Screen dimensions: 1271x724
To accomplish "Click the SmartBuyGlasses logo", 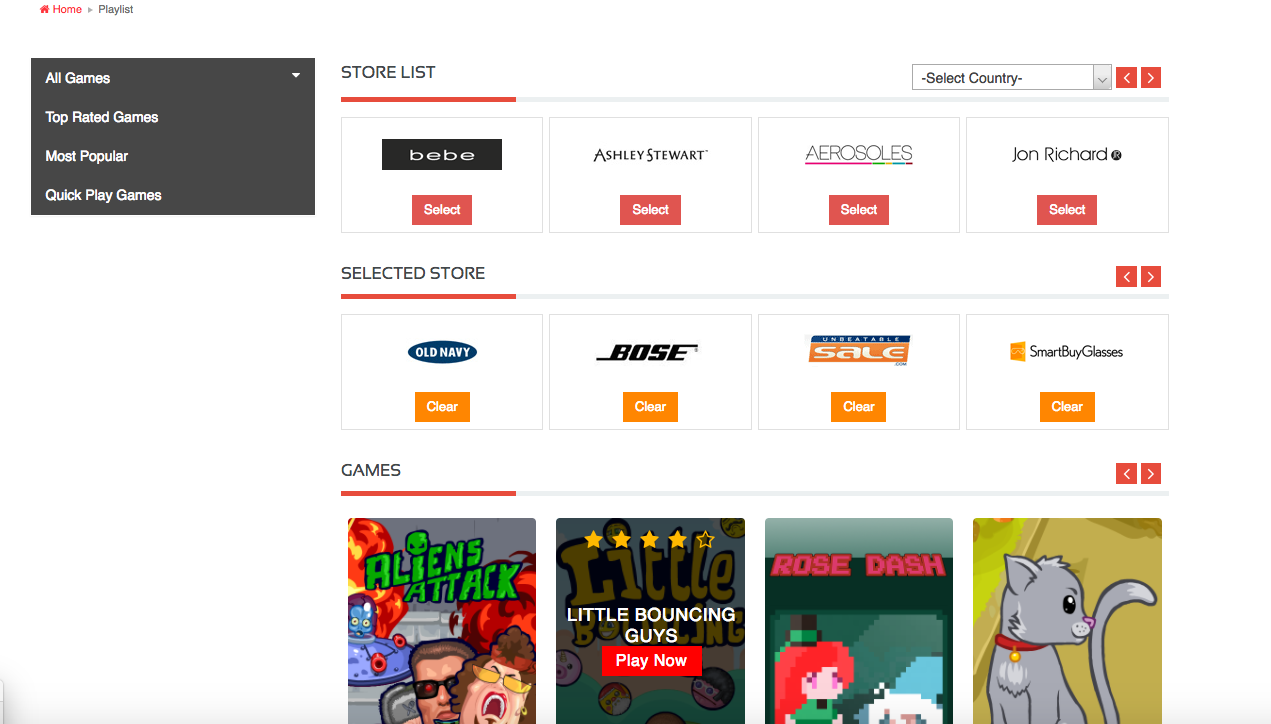I will [x=1067, y=351].
